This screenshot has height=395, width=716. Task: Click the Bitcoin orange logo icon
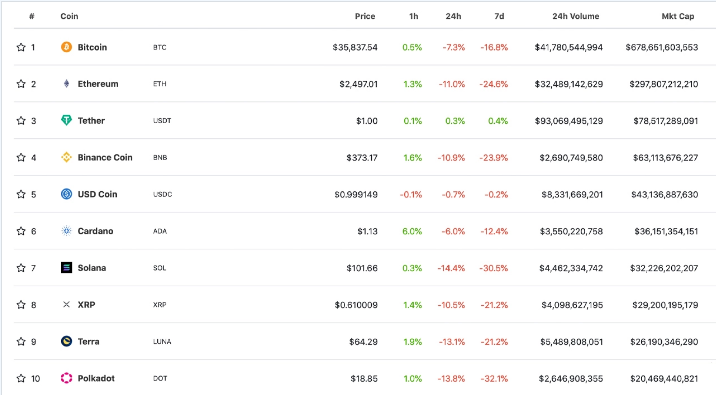point(66,47)
